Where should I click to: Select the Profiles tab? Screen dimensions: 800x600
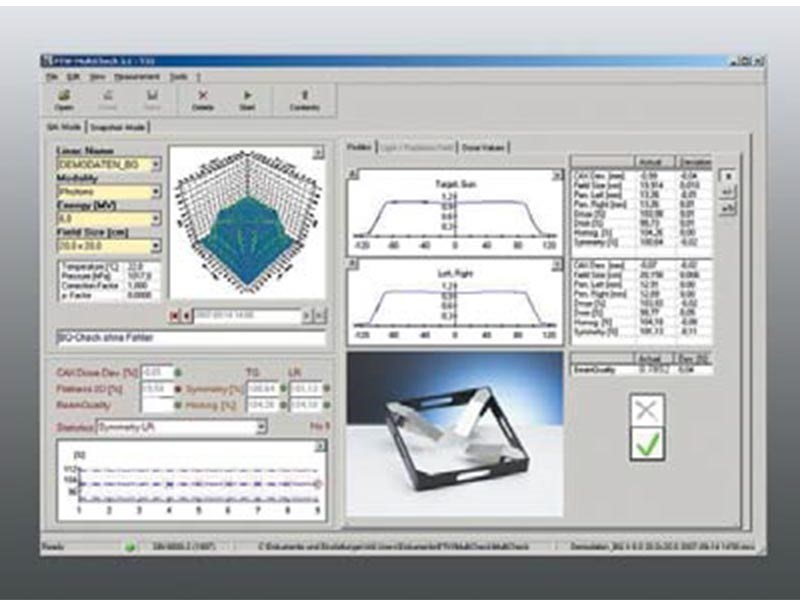click(360, 147)
